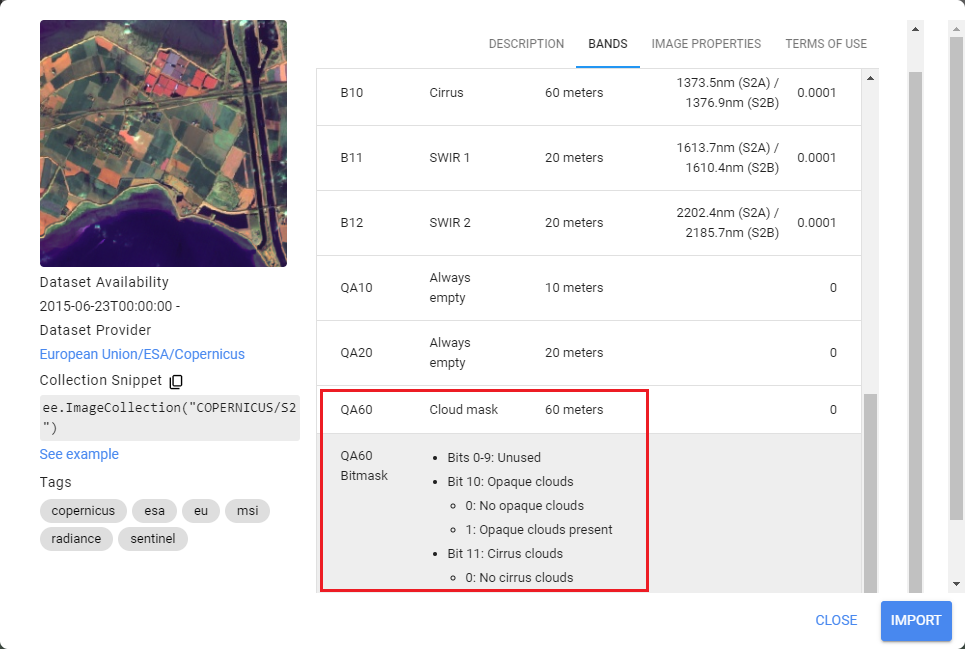Follow the See example link
Image resolution: width=965 pixels, height=649 pixels.
click(79, 454)
